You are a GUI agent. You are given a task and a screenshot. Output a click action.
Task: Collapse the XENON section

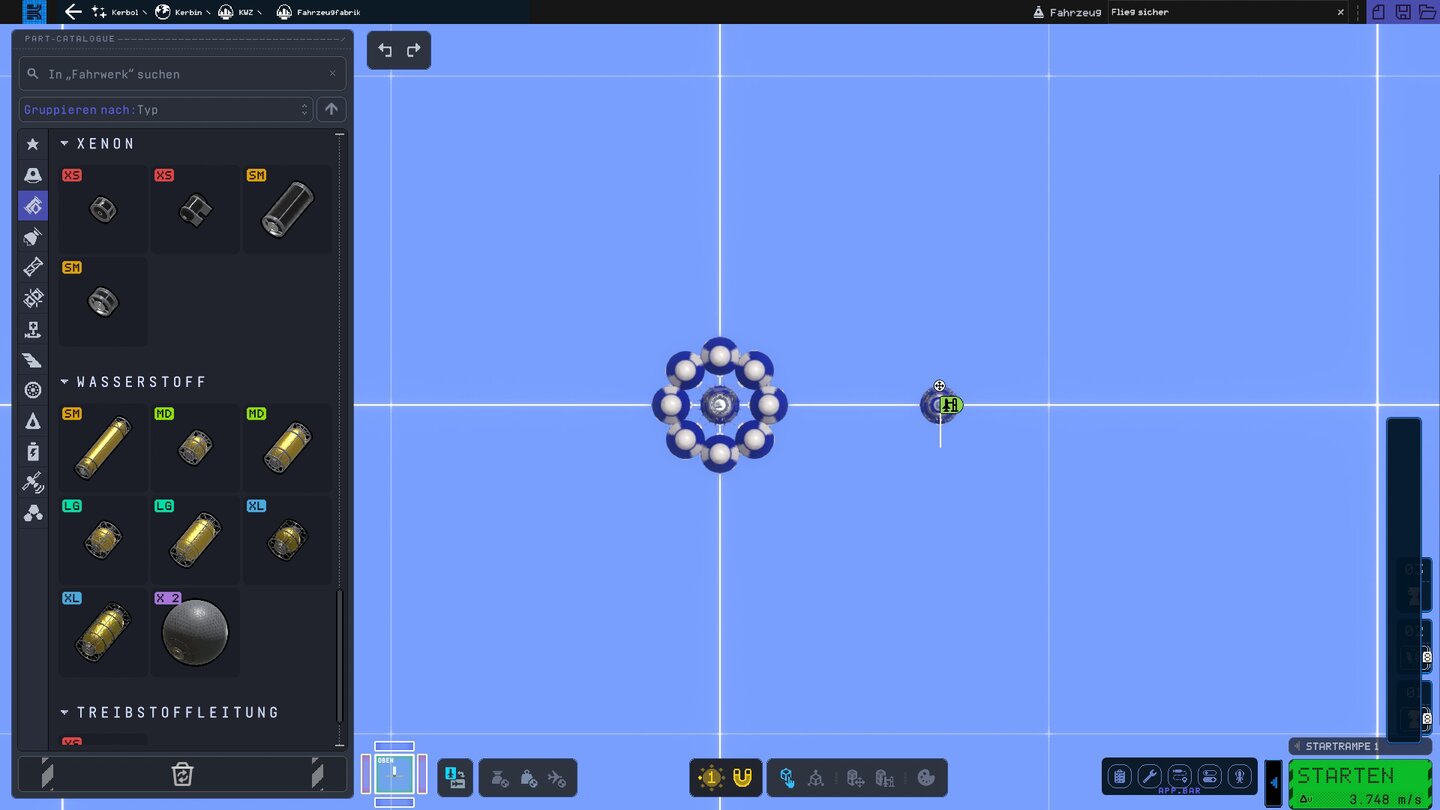(x=66, y=144)
